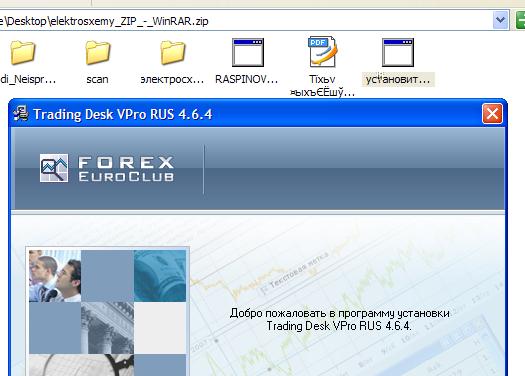
Task: Click the Trading Desk title bar installer icon
Action: pyautogui.click(x=21, y=114)
